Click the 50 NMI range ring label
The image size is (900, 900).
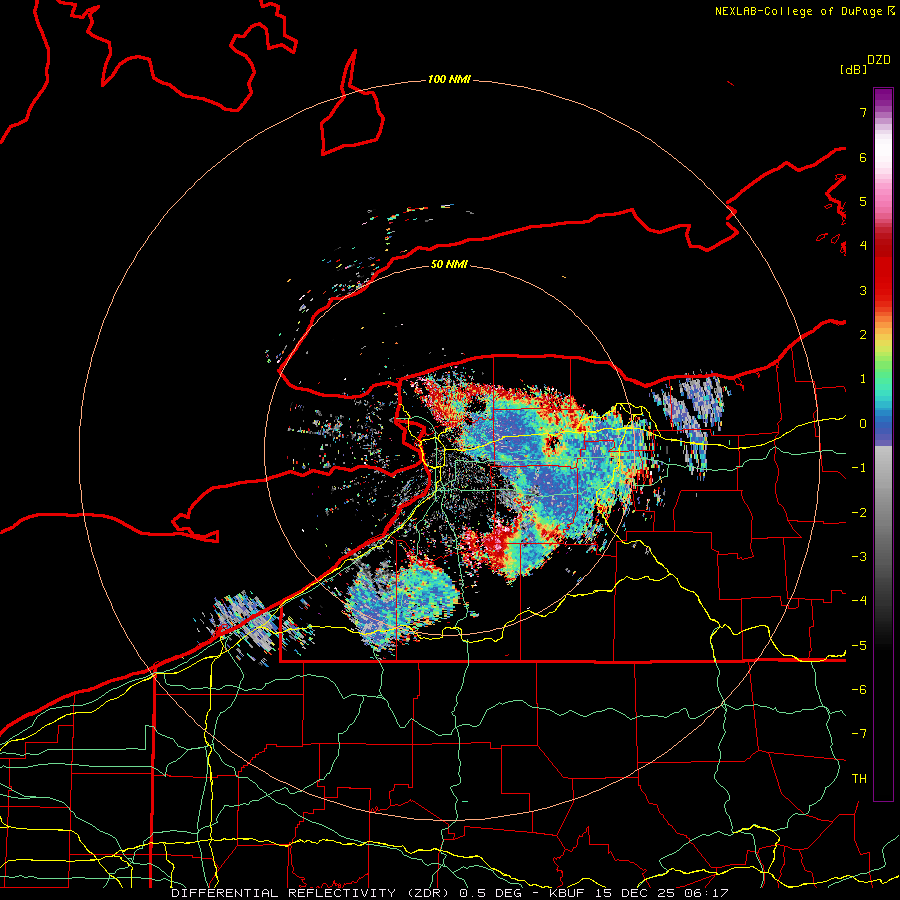click(449, 264)
